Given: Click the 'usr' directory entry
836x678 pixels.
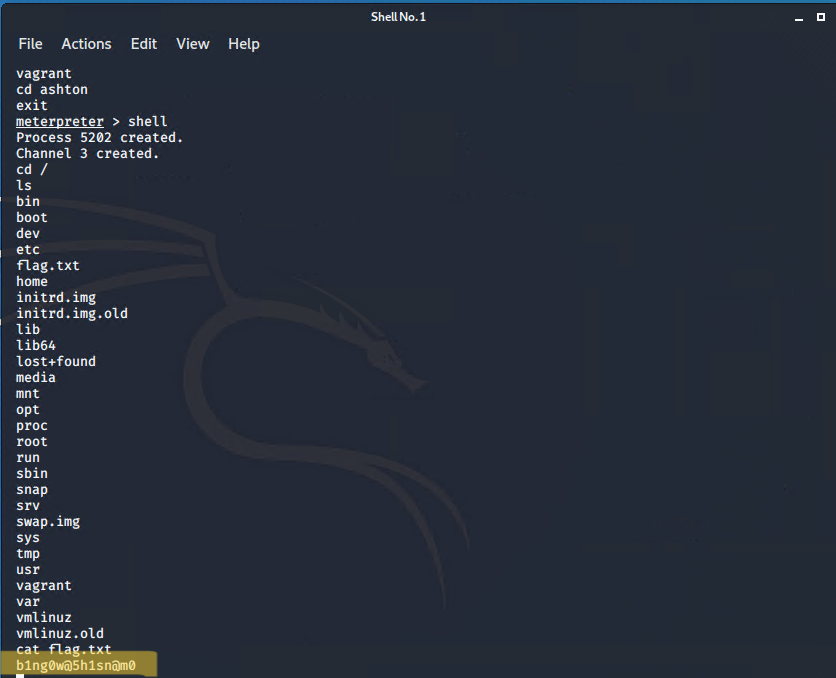Looking at the screenshot, I should pos(28,570).
